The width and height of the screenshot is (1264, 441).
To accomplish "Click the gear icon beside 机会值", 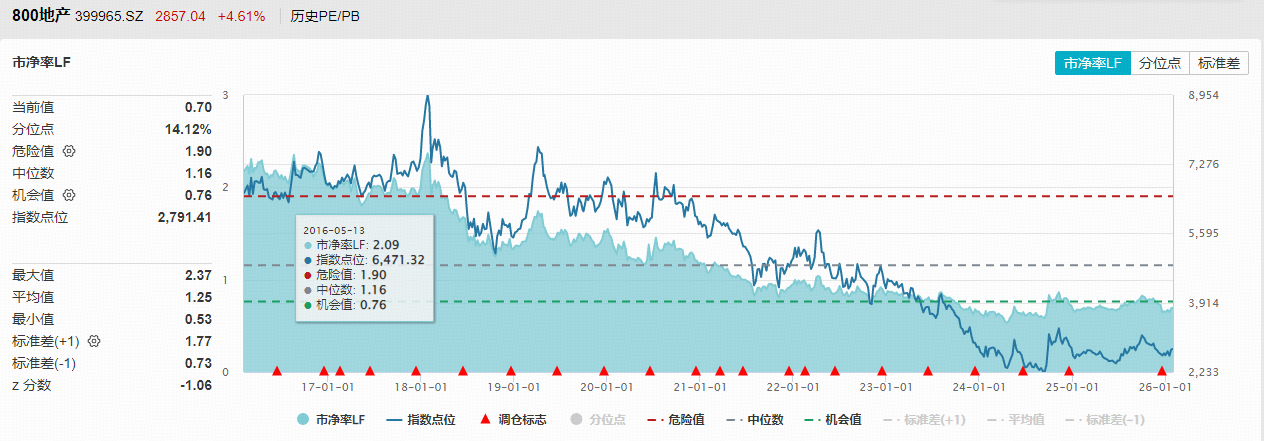I will pyautogui.click(x=69, y=195).
